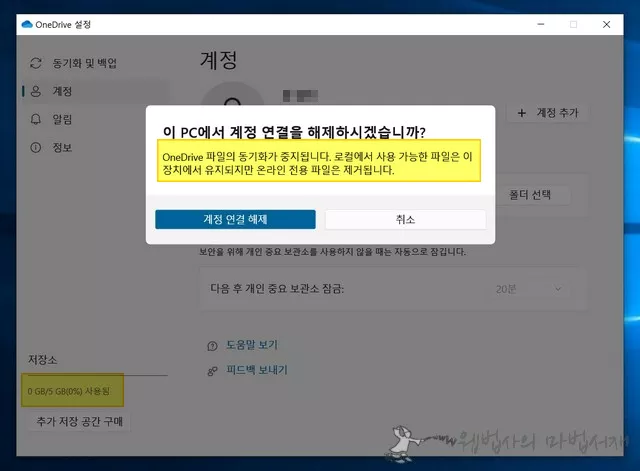Expand the 20분 vault lock dropdown
The image size is (640, 471).
[529, 289]
